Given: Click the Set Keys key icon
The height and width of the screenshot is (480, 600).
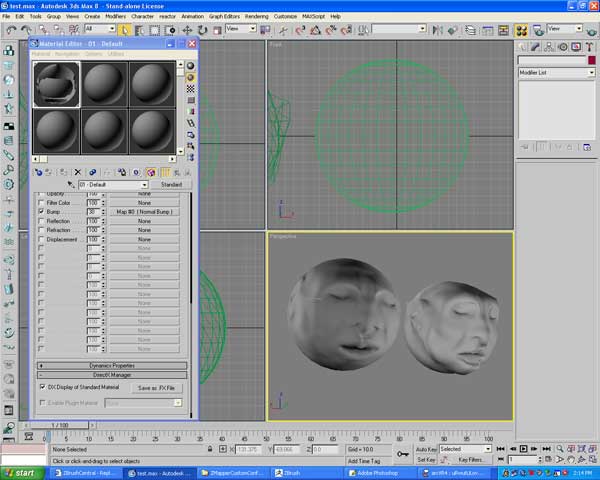Looking at the screenshot, I should (403, 454).
